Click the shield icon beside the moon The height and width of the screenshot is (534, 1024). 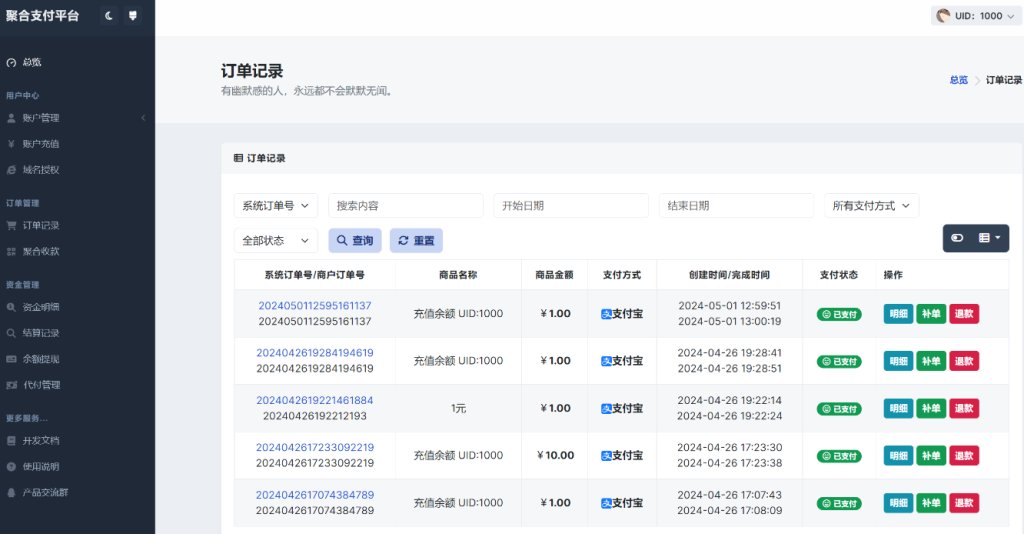[x=133, y=16]
